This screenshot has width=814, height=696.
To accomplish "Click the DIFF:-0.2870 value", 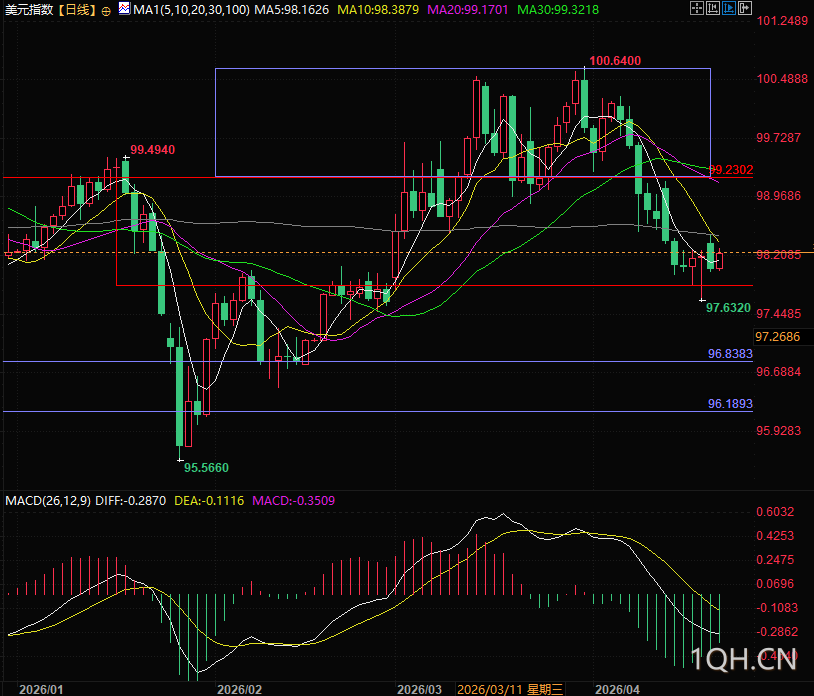I will [x=131, y=501].
